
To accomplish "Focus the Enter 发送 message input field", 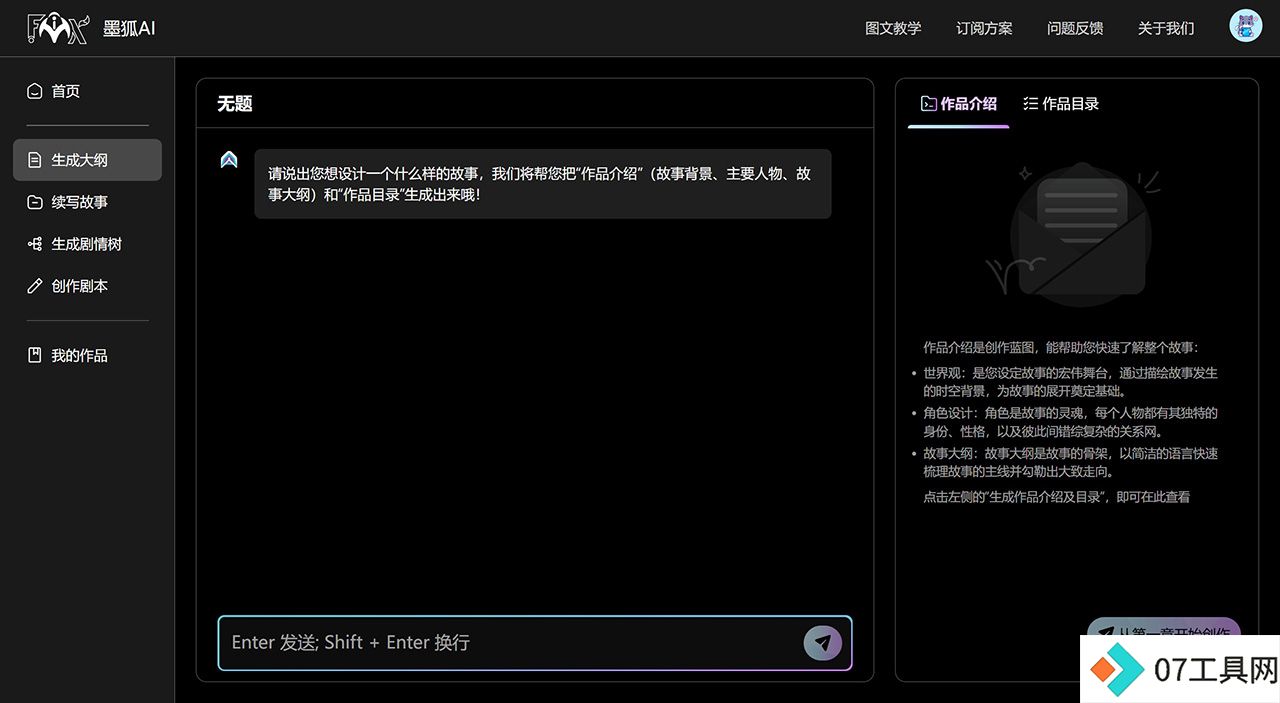I will point(535,643).
